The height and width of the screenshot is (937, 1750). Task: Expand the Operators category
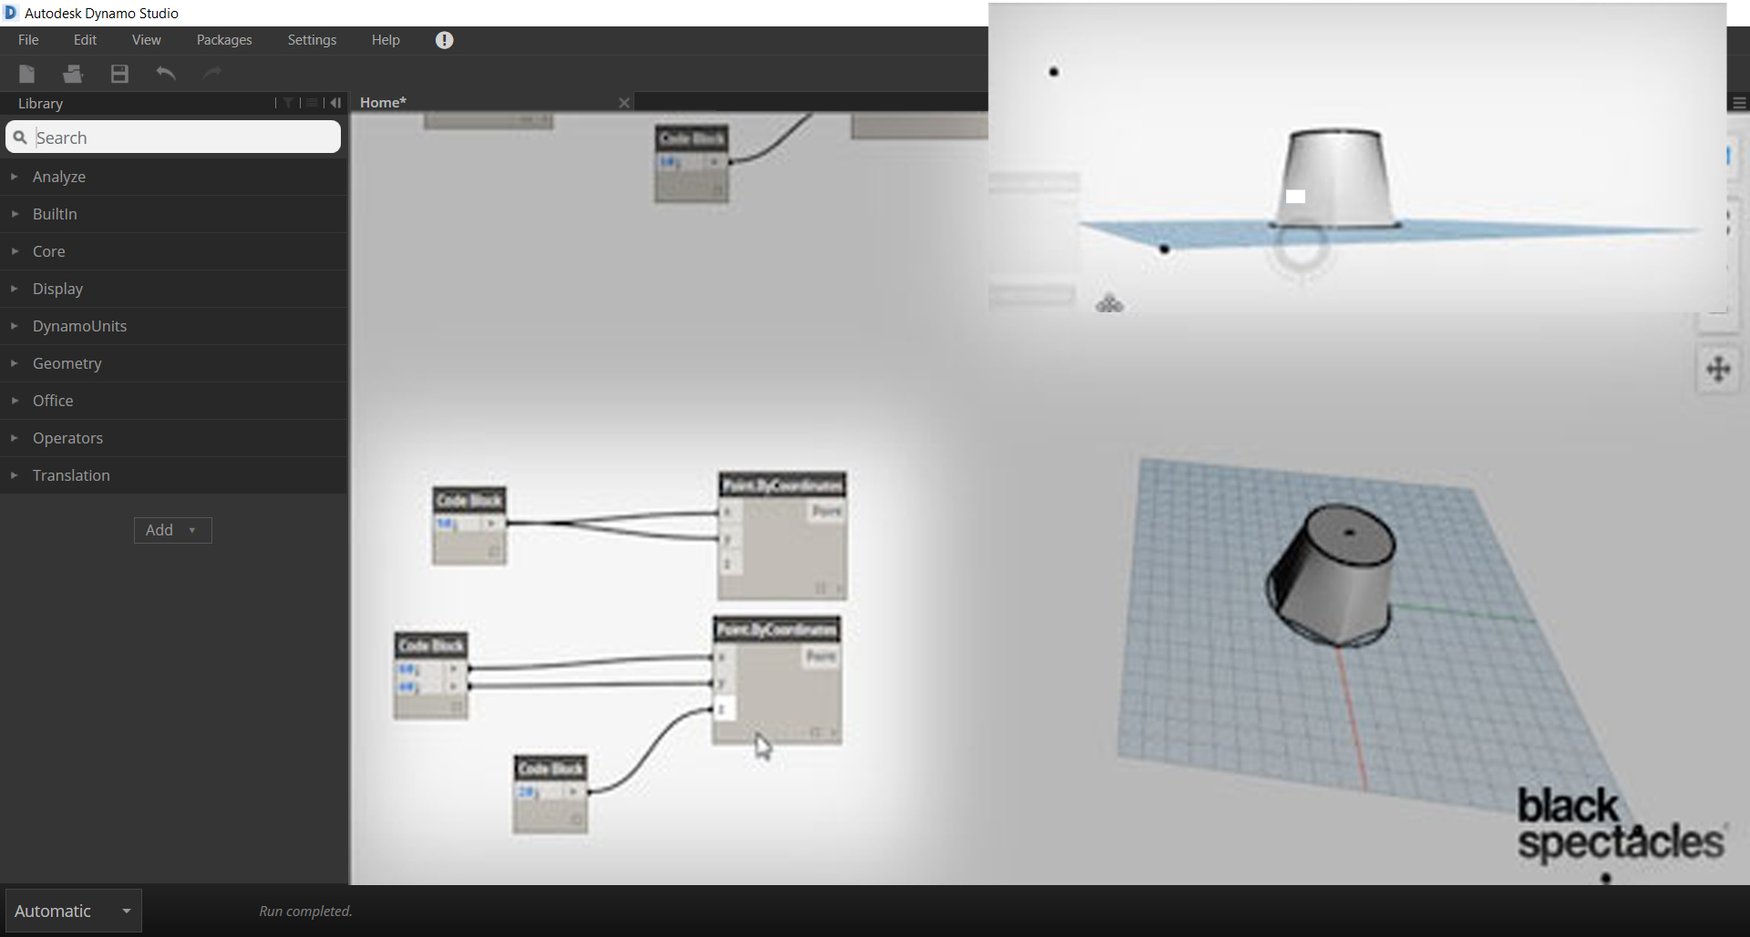(x=67, y=437)
